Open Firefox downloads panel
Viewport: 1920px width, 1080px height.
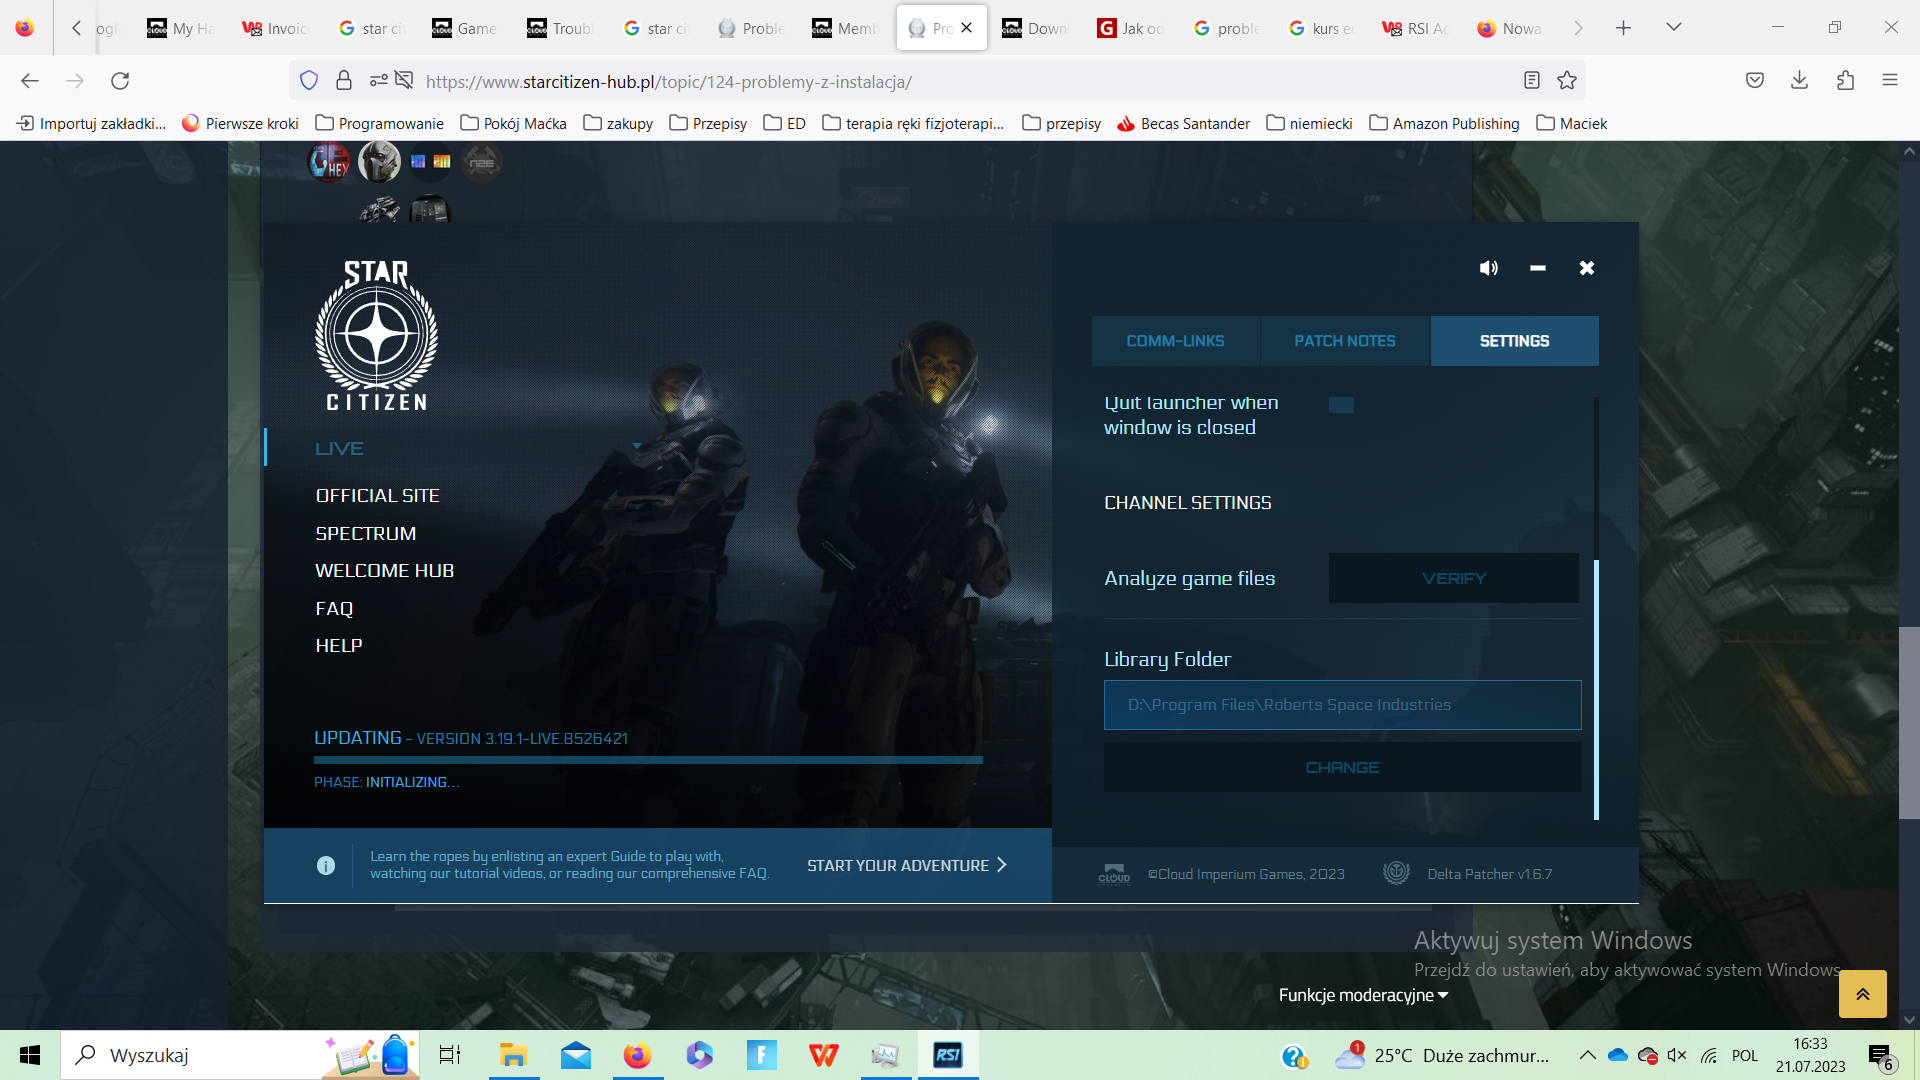[1799, 80]
